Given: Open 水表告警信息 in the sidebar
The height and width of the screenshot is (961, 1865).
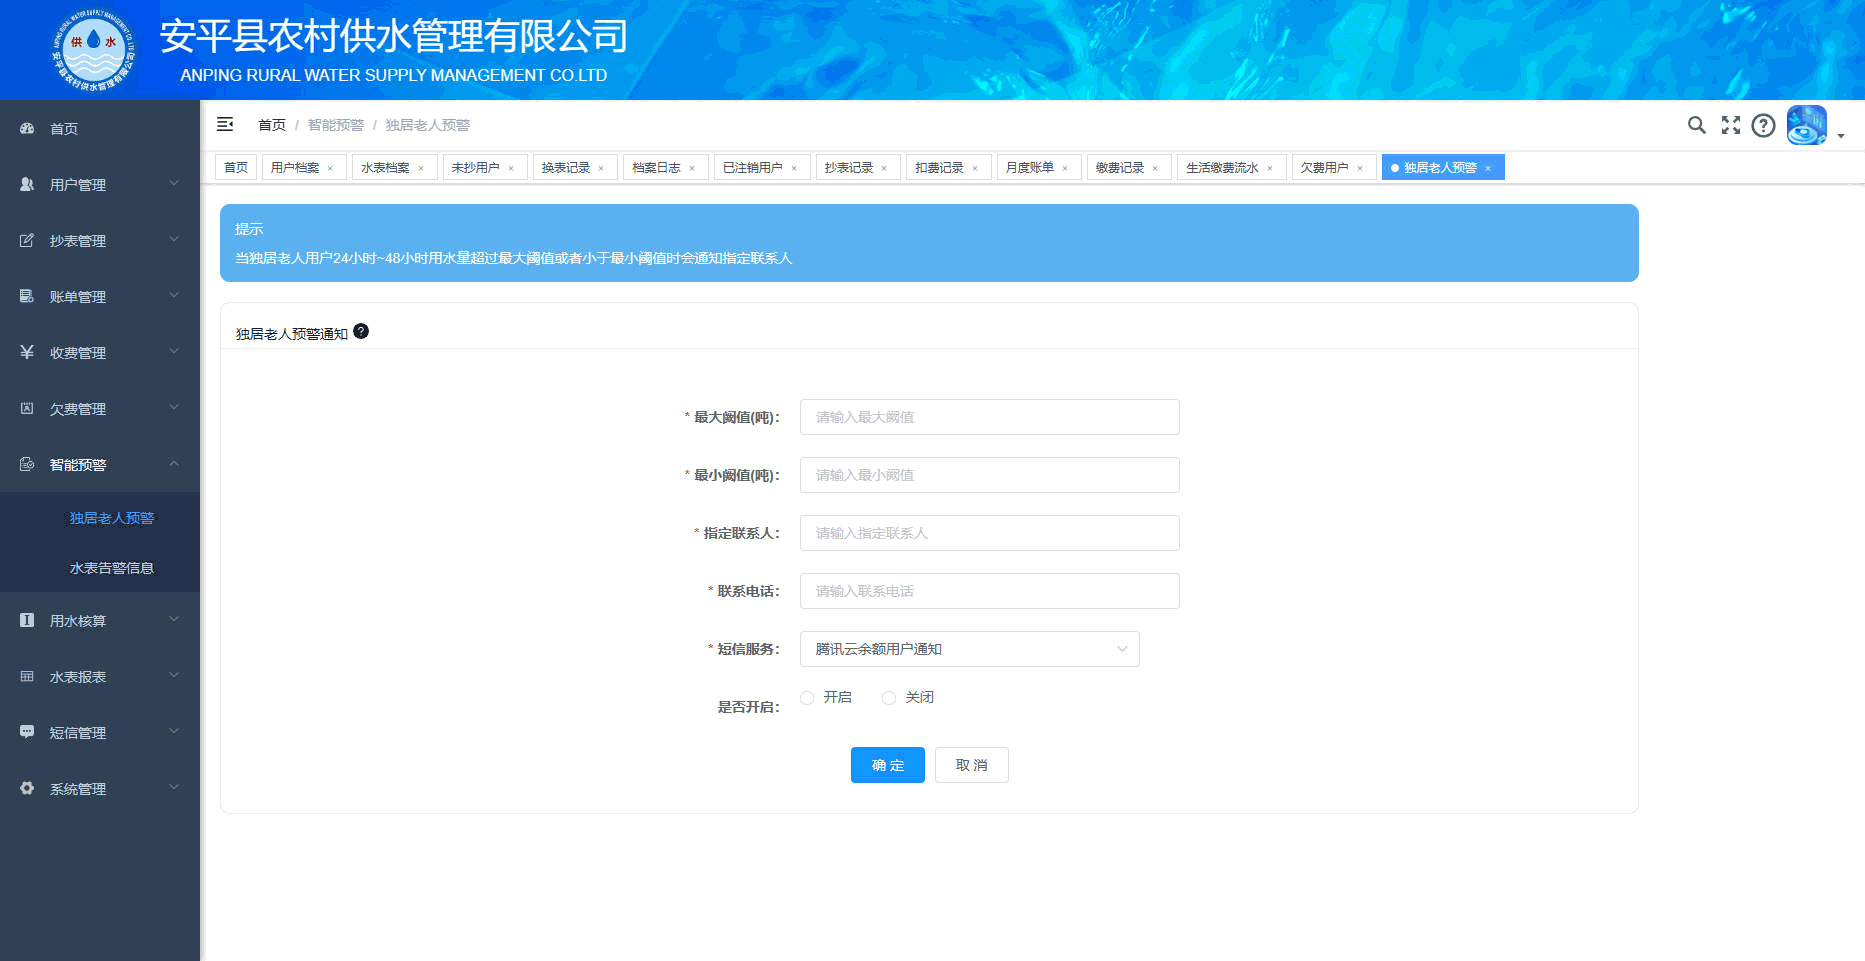Looking at the screenshot, I should point(111,568).
